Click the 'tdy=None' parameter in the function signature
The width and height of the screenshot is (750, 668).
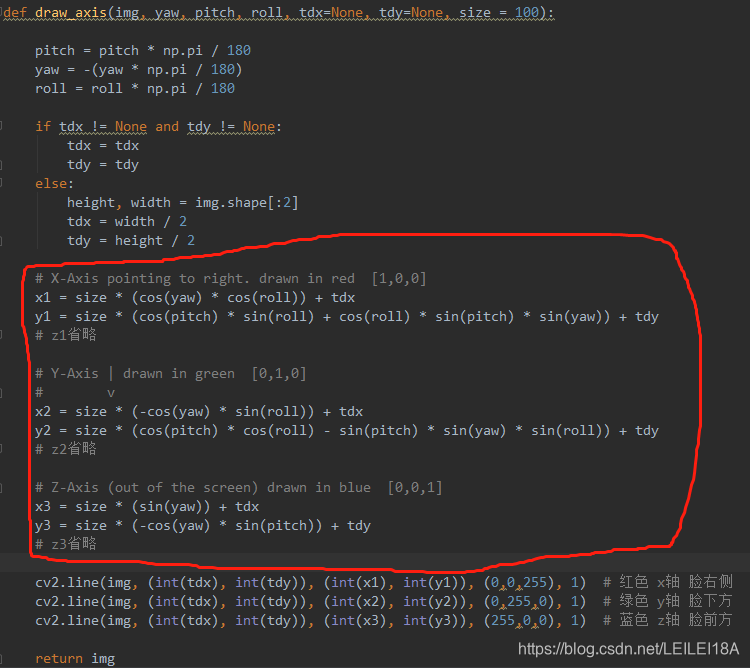pos(411,13)
